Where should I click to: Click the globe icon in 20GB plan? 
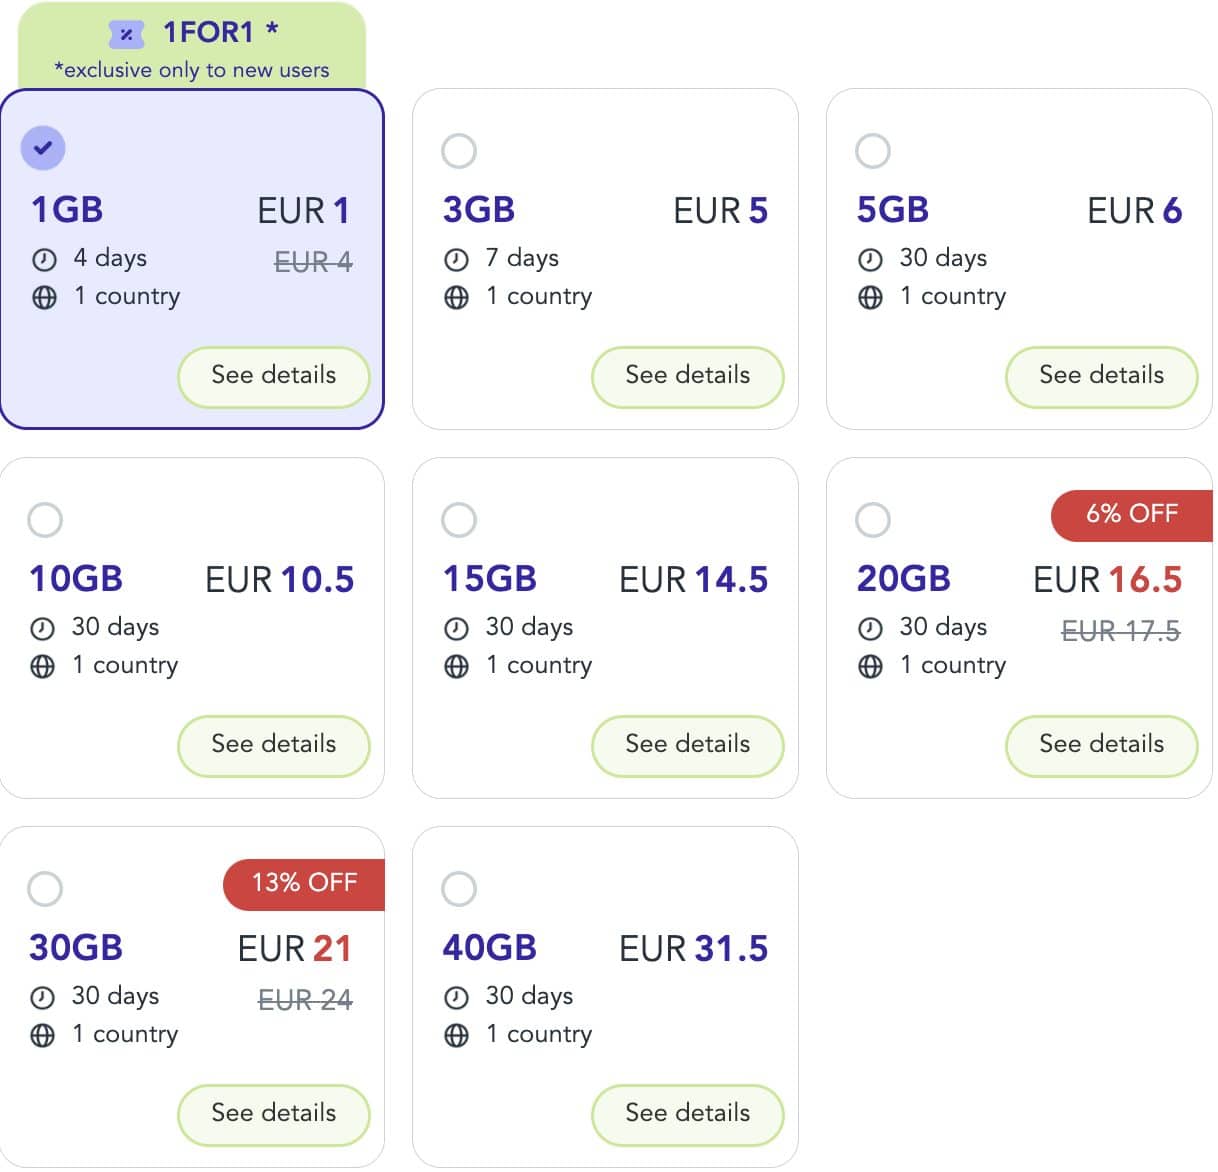point(870,667)
